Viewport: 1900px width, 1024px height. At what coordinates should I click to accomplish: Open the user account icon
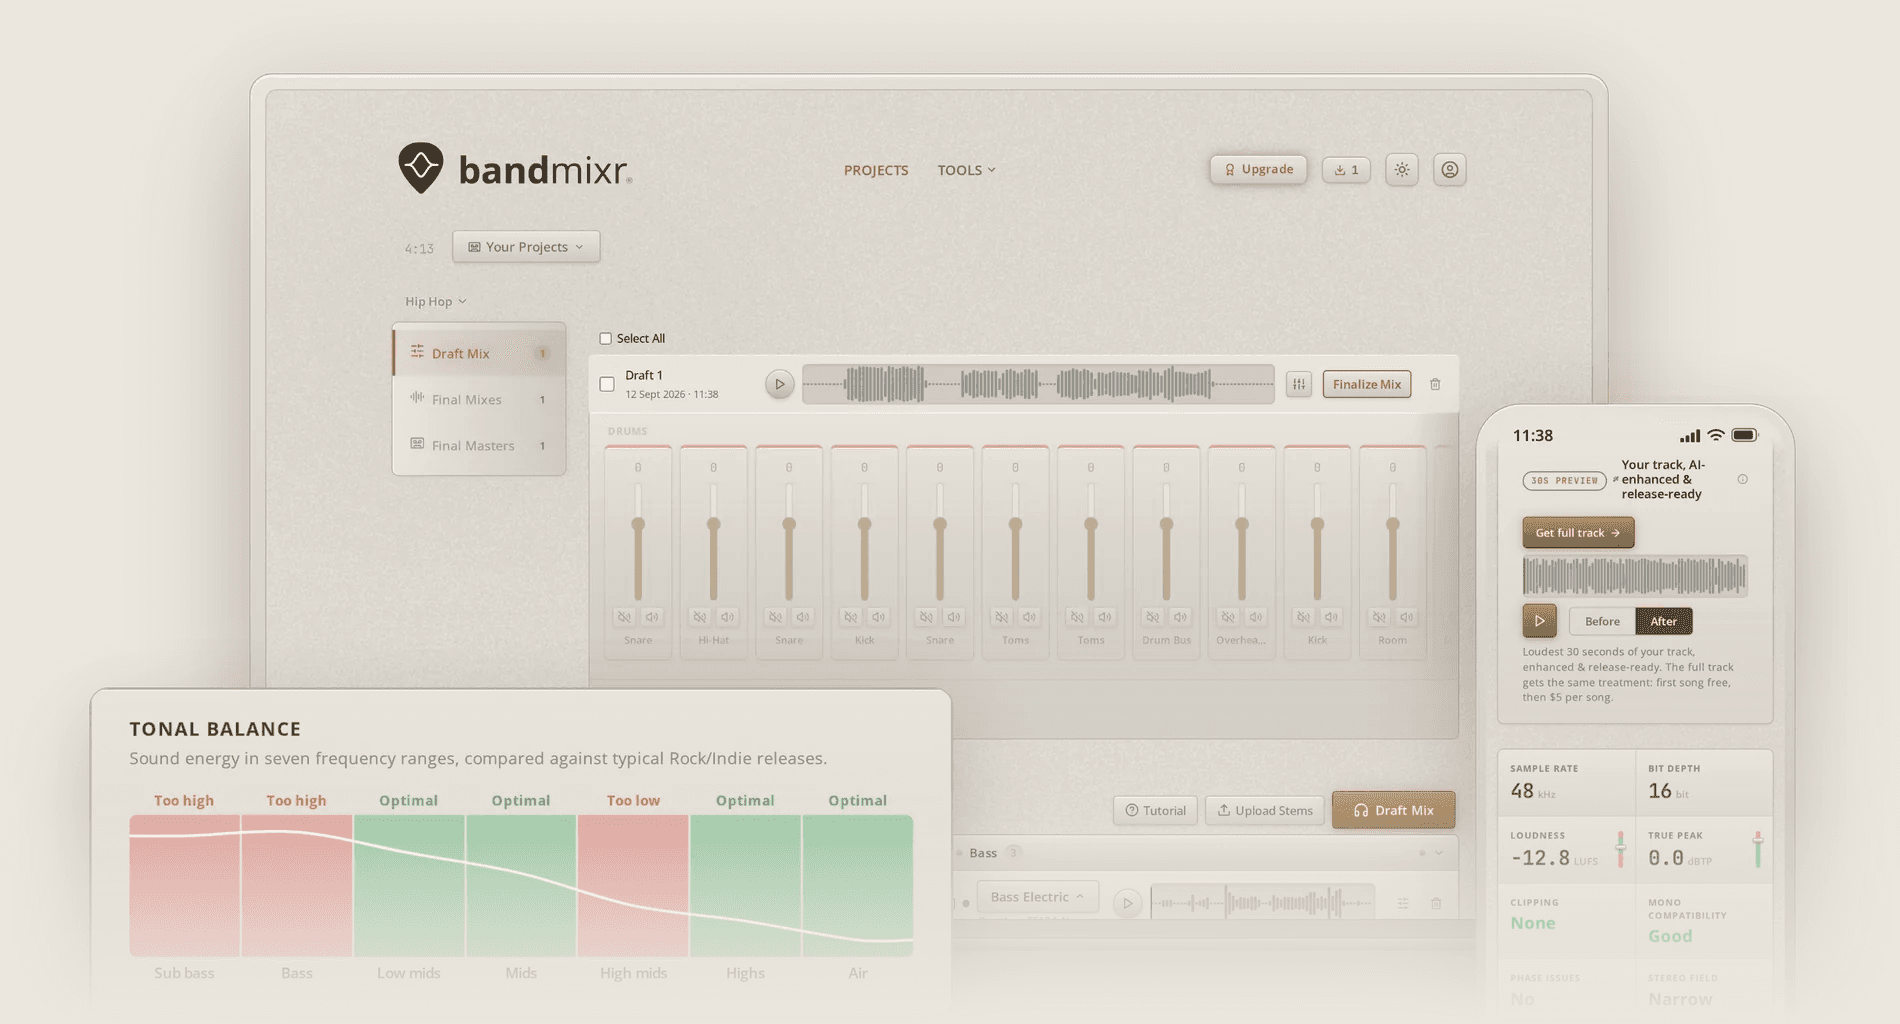pos(1449,170)
